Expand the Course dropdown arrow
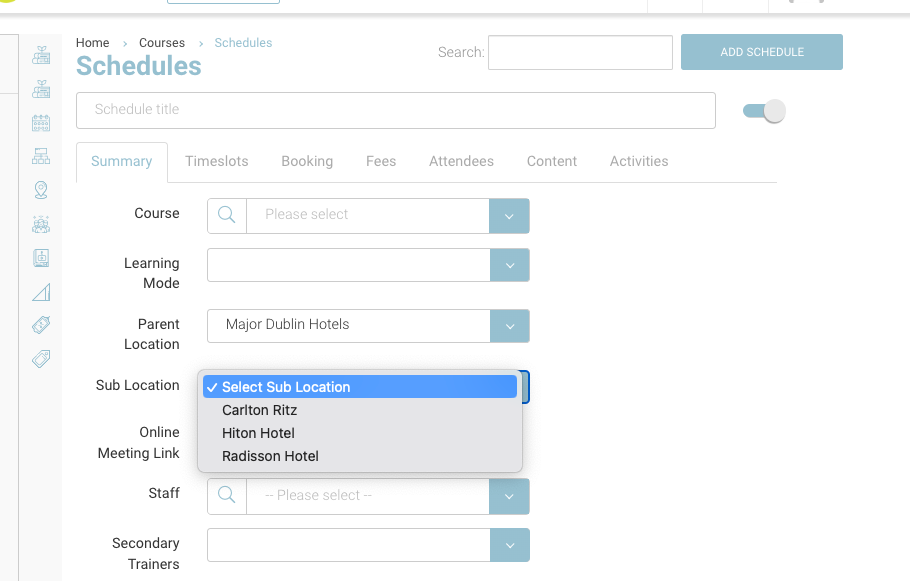This screenshot has width=910, height=581. [509, 215]
